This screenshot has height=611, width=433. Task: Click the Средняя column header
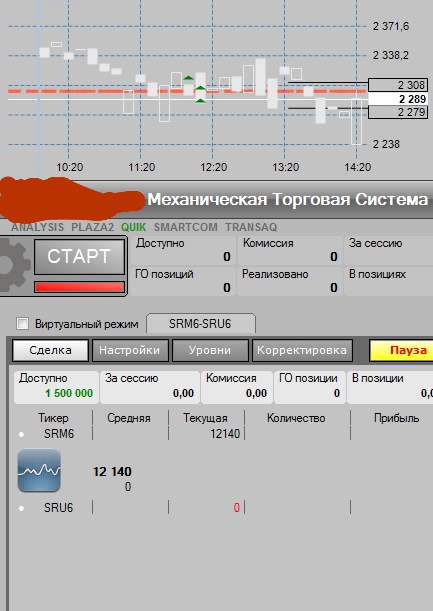[129, 418]
